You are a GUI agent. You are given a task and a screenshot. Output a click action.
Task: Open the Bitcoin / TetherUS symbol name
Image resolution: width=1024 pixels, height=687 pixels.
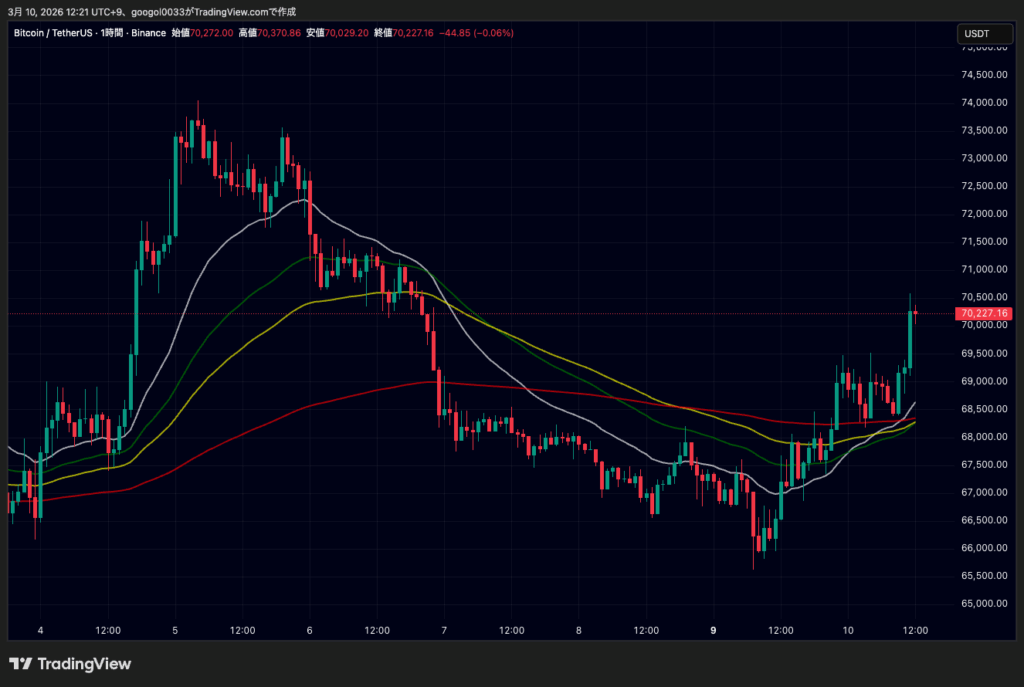pos(52,32)
